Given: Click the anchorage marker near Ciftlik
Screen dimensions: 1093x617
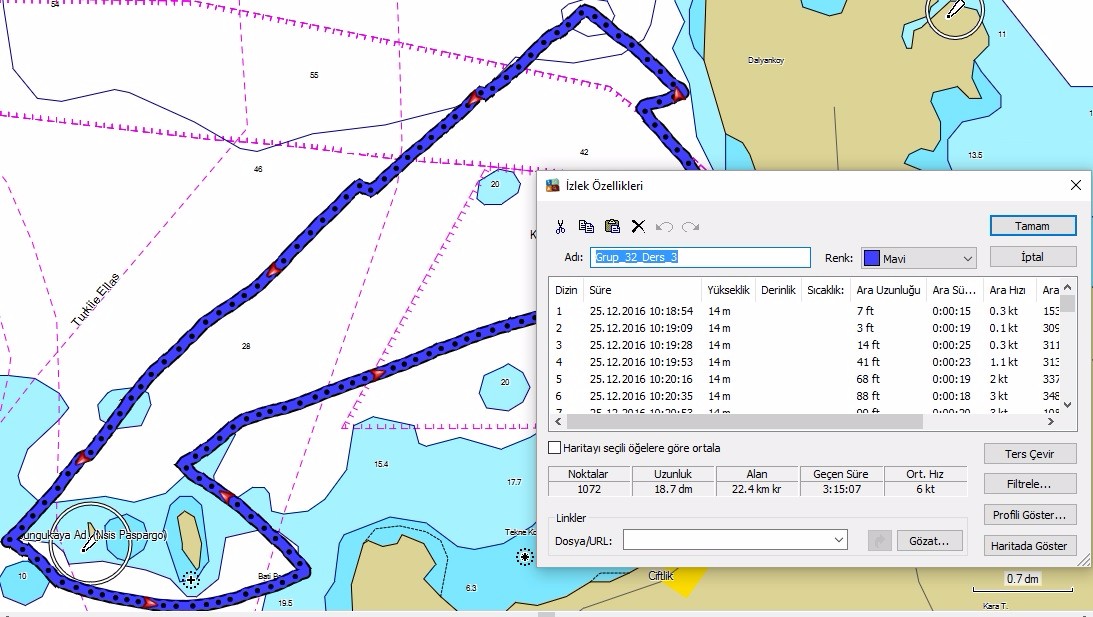Looking at the screenshot, I should [525, 556].
